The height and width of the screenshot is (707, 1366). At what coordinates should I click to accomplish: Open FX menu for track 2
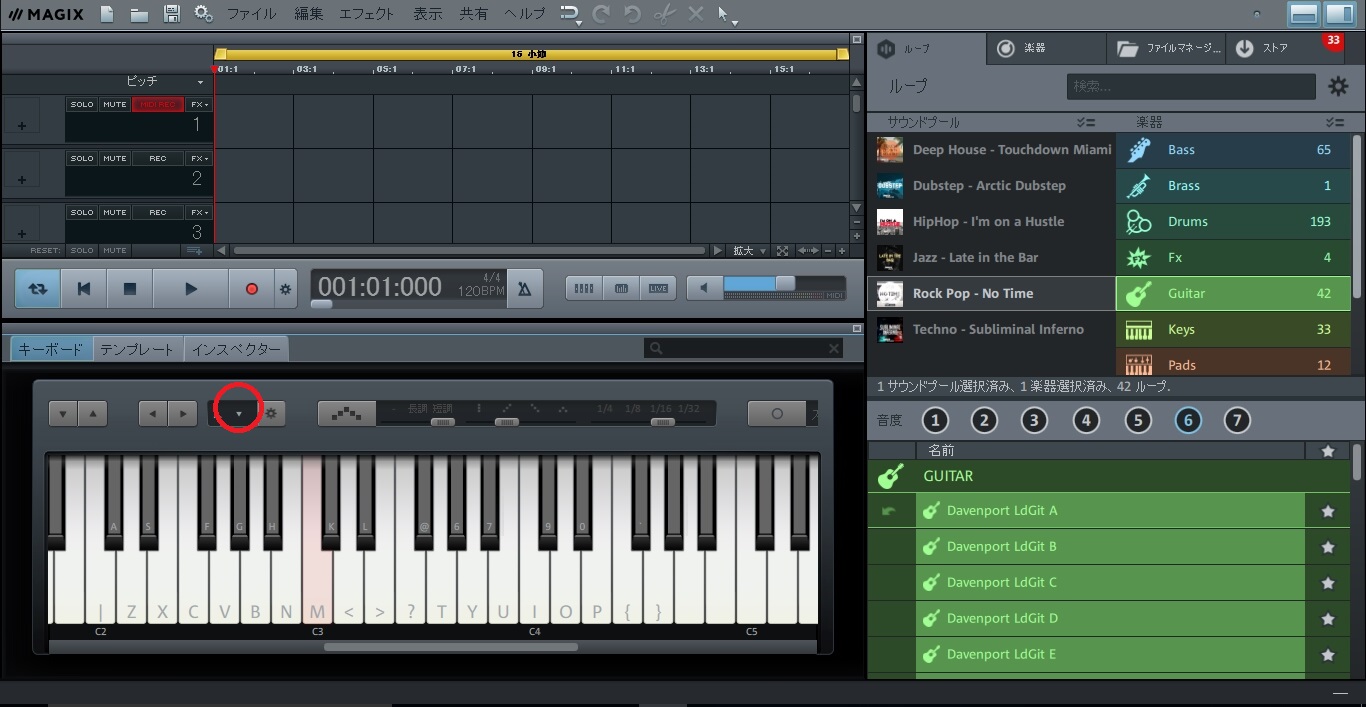coord(199,158)
